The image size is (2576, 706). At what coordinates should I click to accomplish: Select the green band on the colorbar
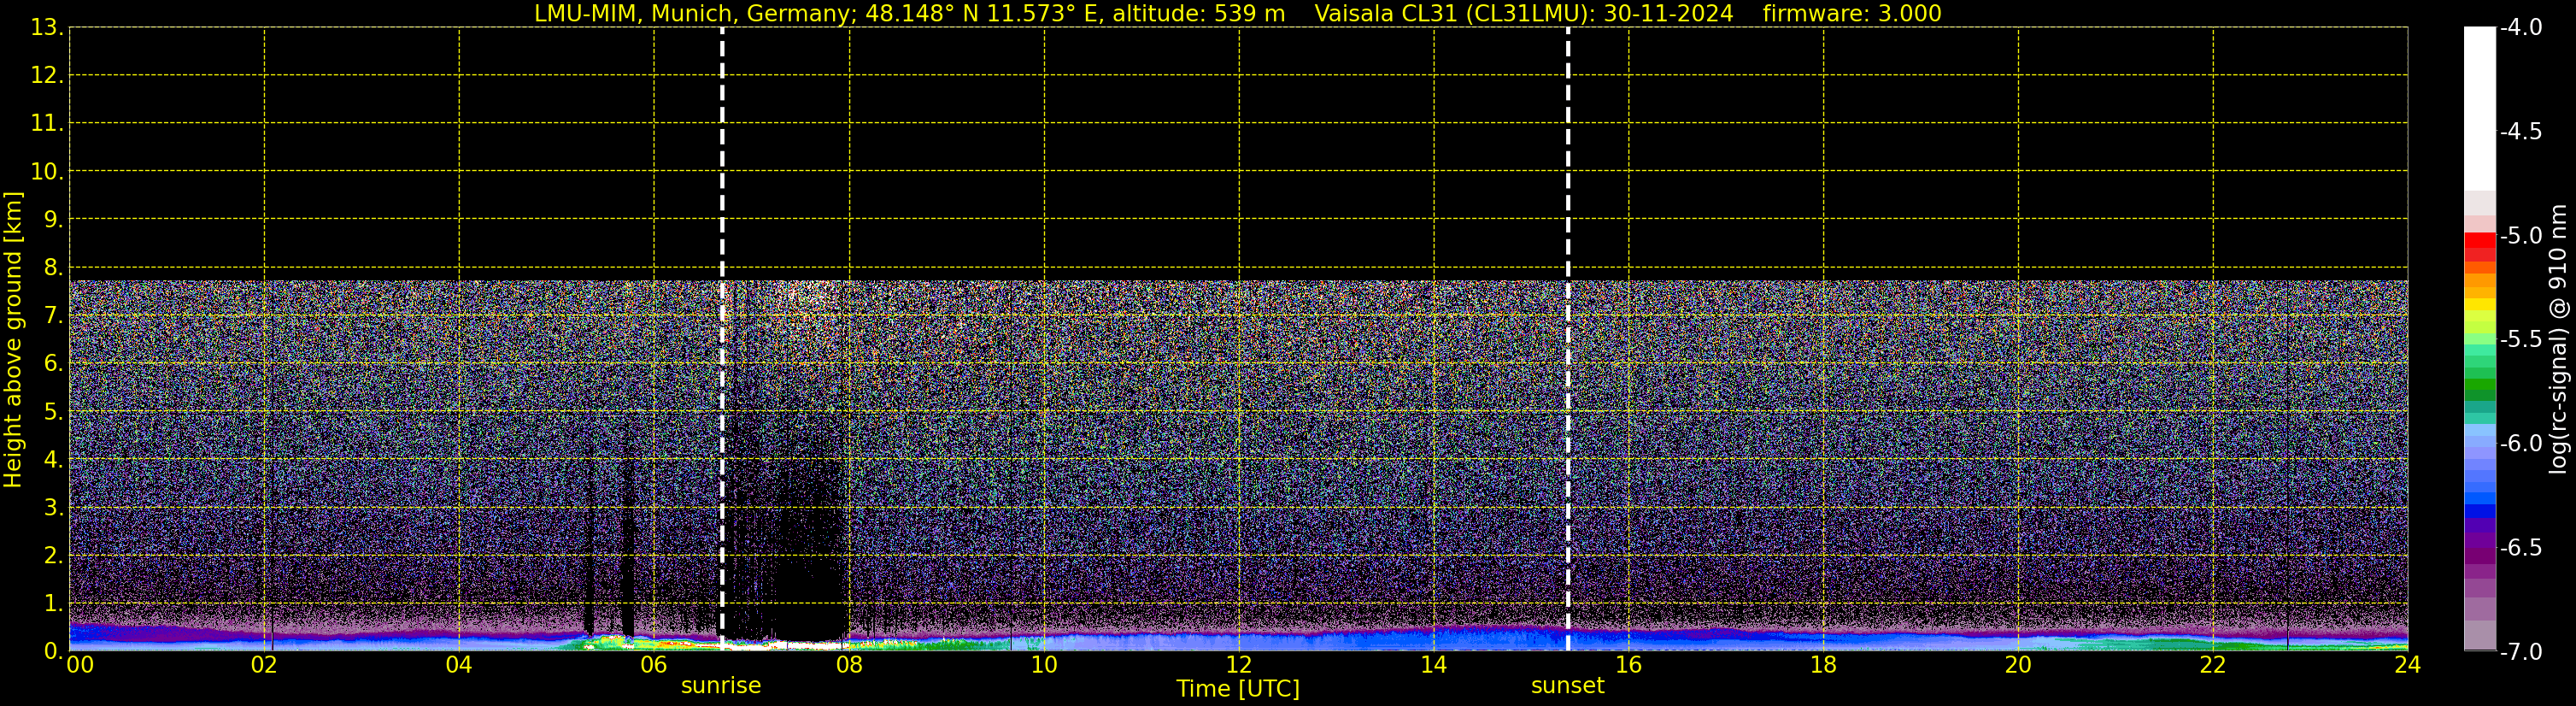pyautogui.click(x=2479, y=385)
